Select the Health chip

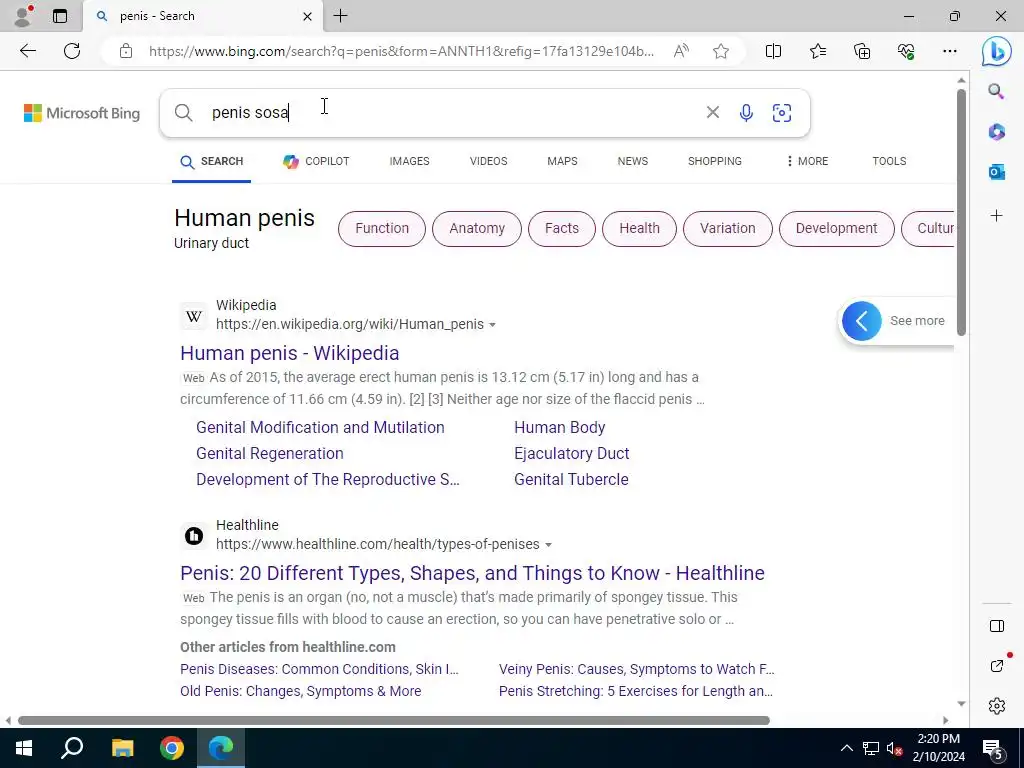639,229
